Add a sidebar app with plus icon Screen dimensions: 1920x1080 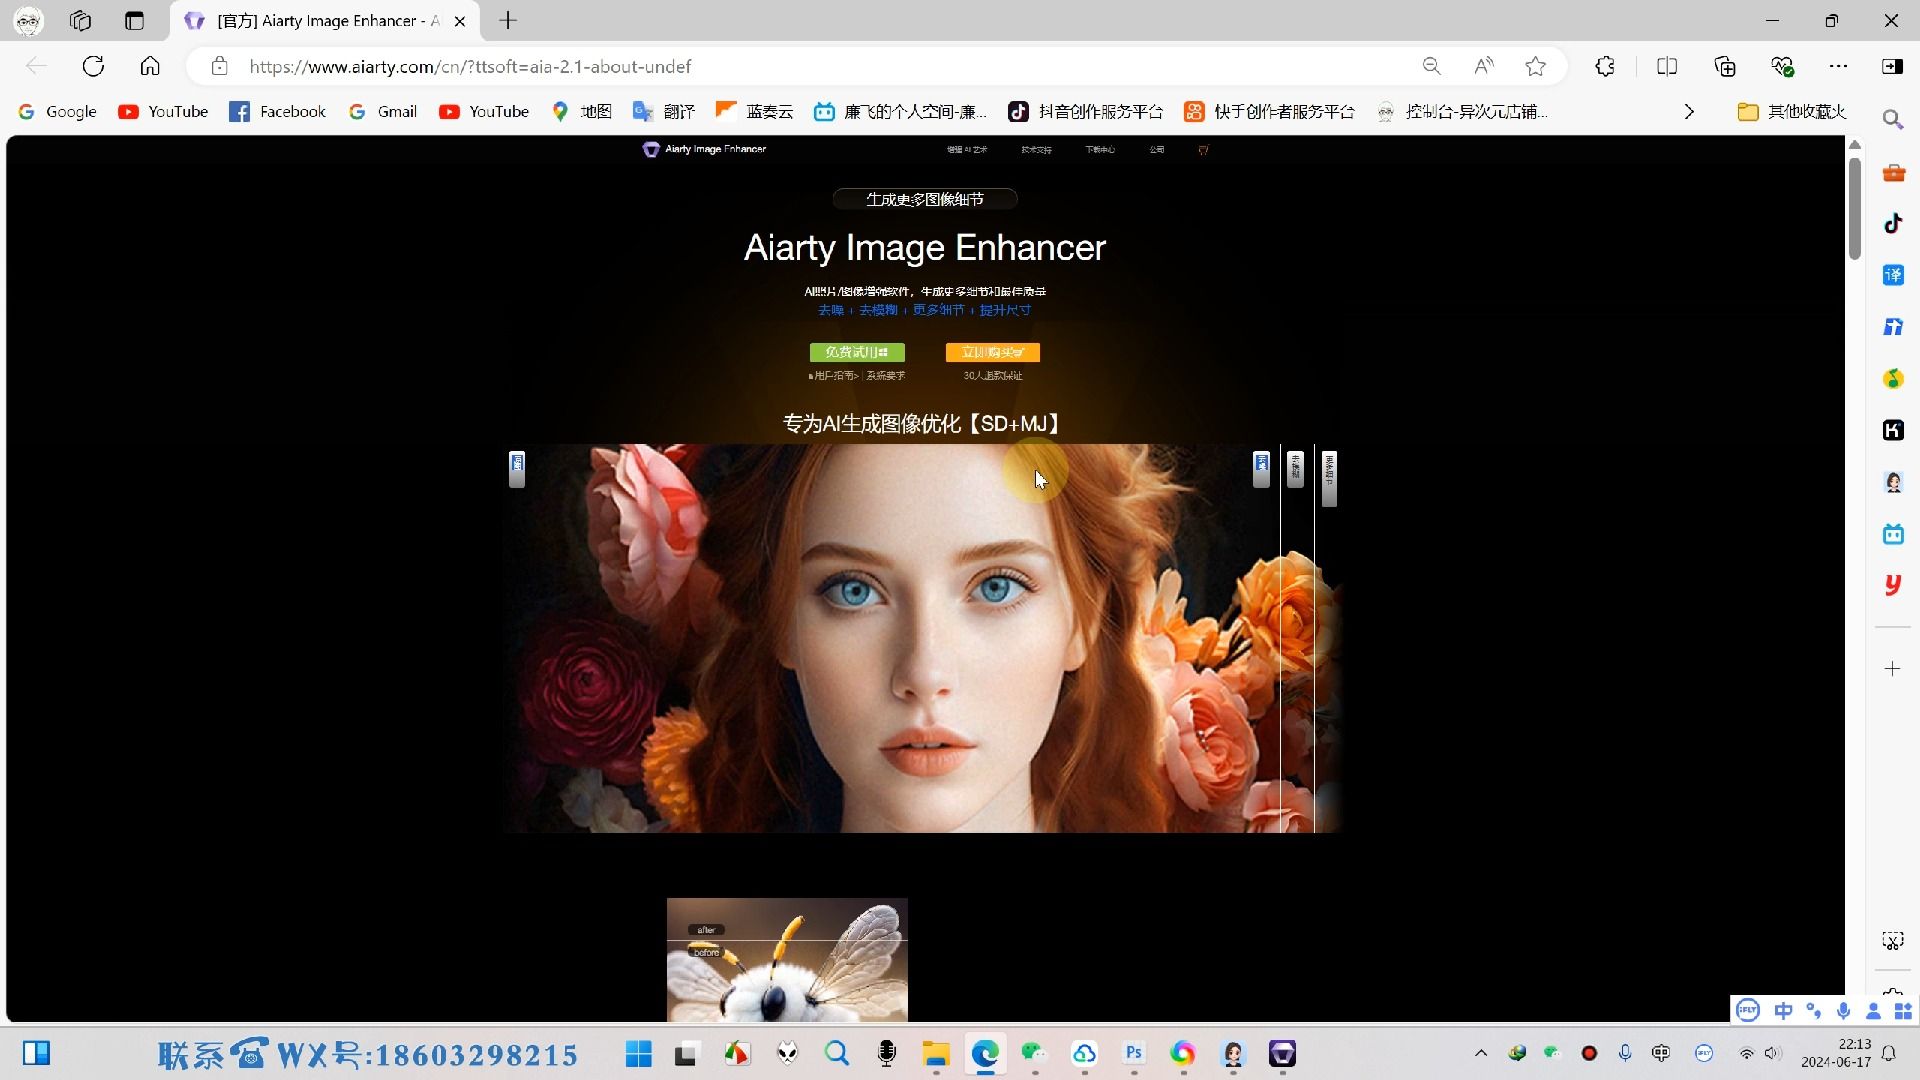pos(1893,669)
